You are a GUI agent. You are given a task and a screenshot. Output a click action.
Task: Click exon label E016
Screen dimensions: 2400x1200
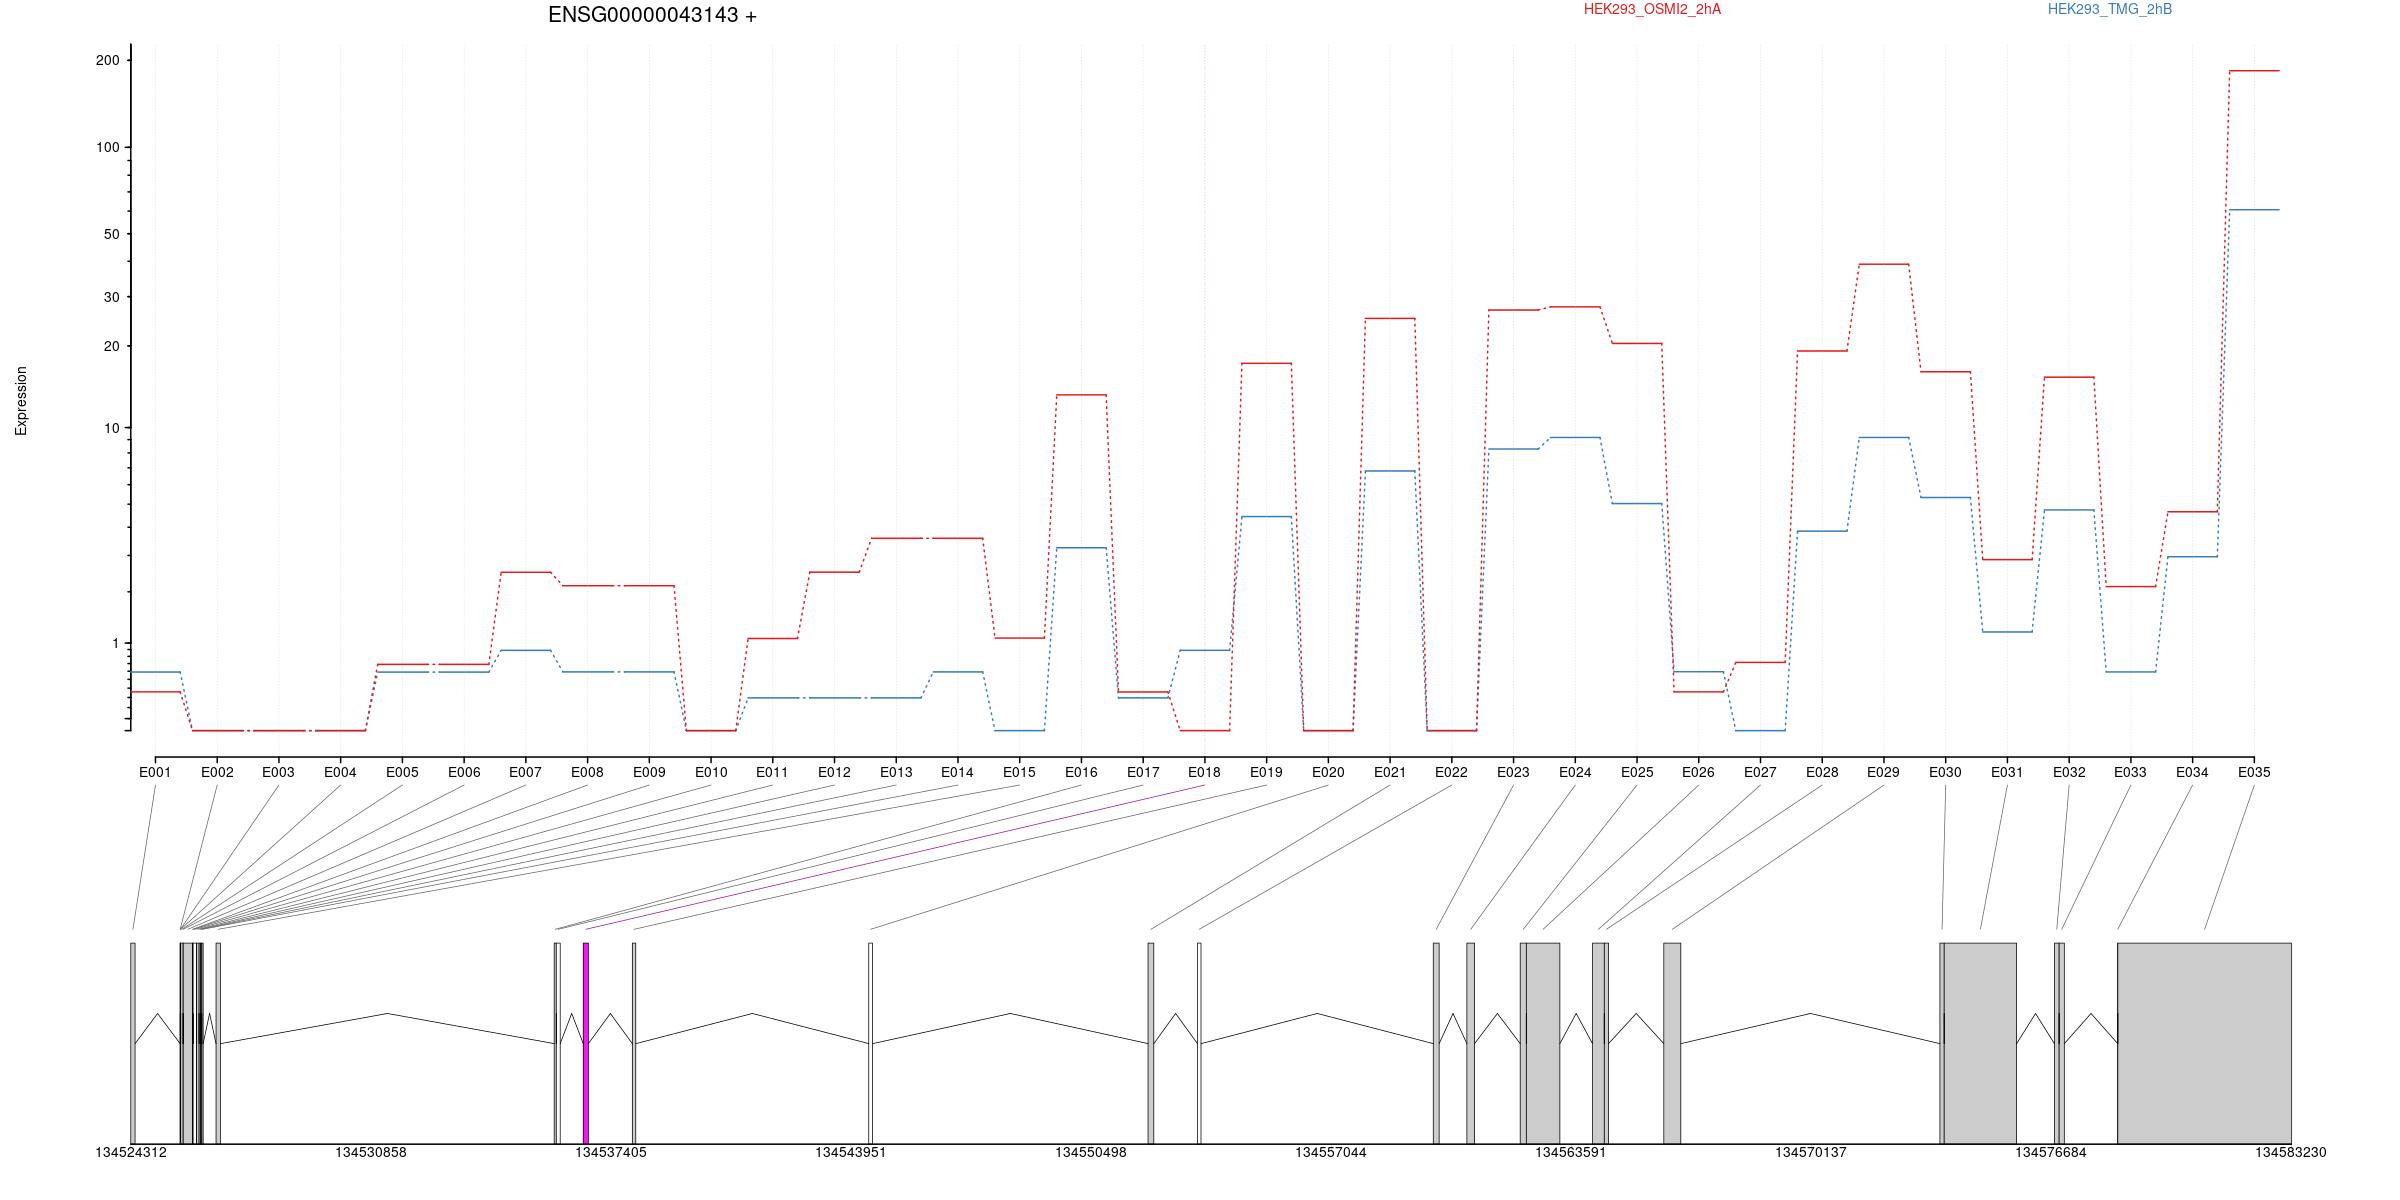[x=1081, y=772]
